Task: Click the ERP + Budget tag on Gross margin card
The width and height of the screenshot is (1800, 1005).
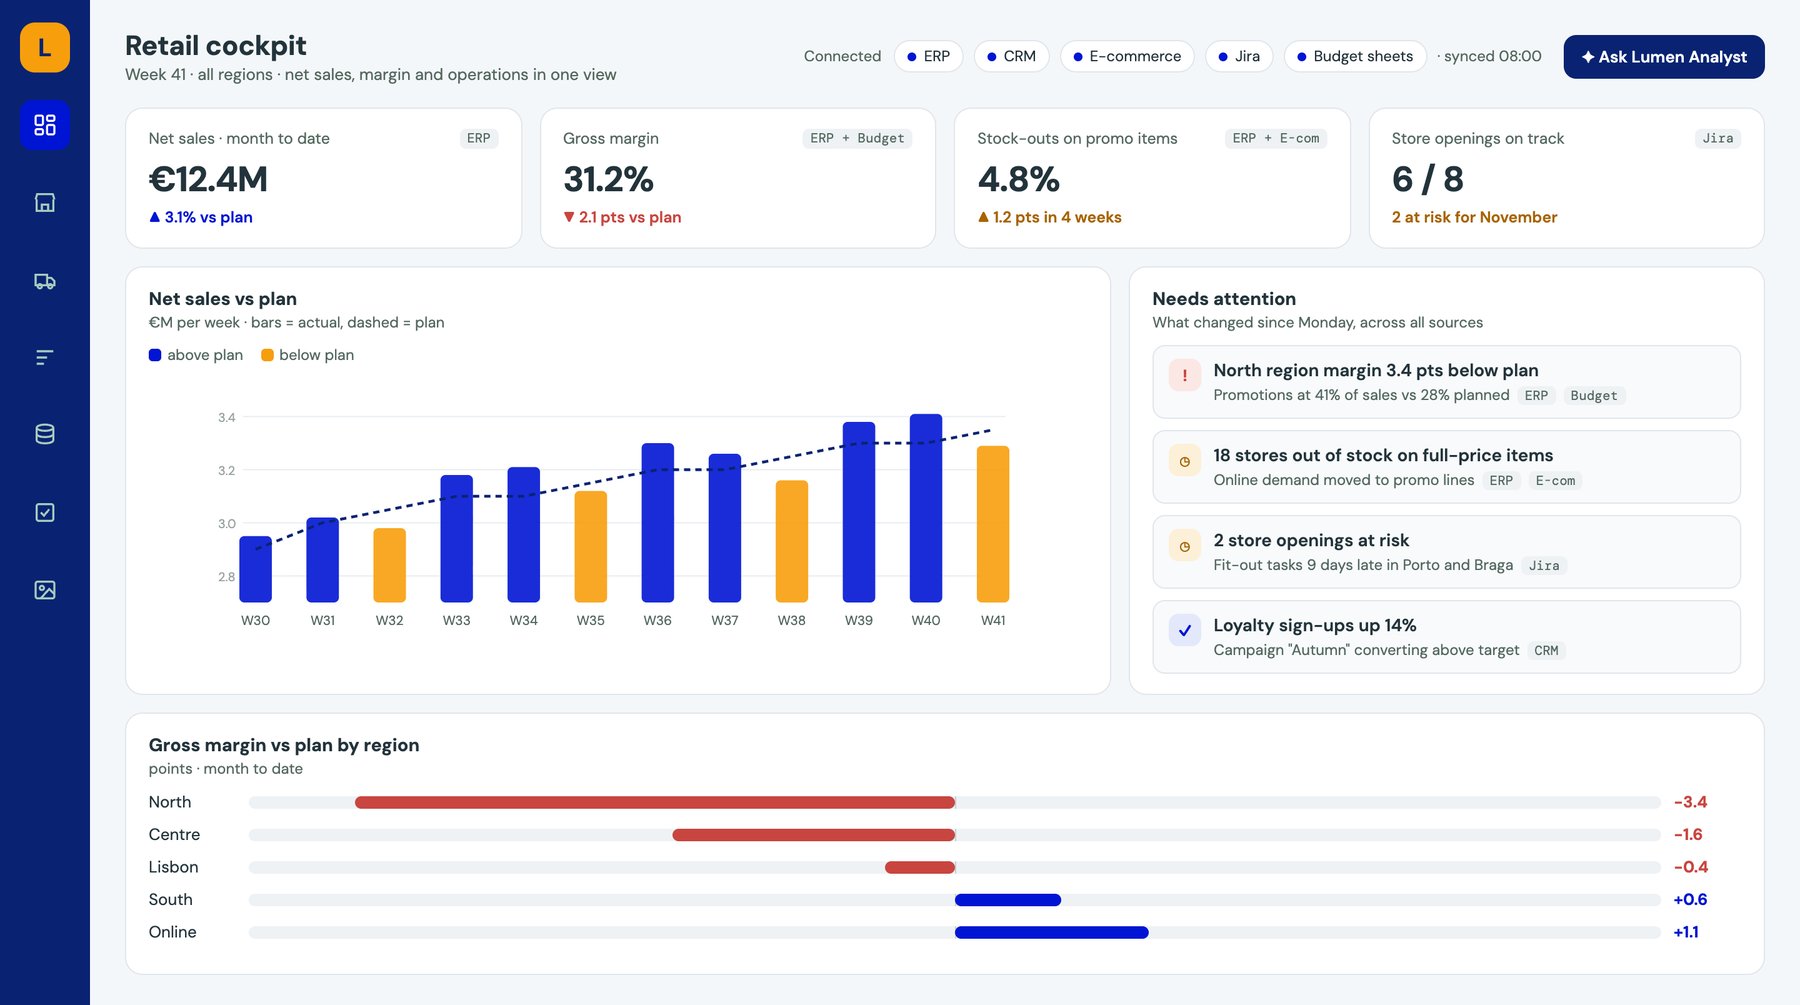Action: coord(858,138)
